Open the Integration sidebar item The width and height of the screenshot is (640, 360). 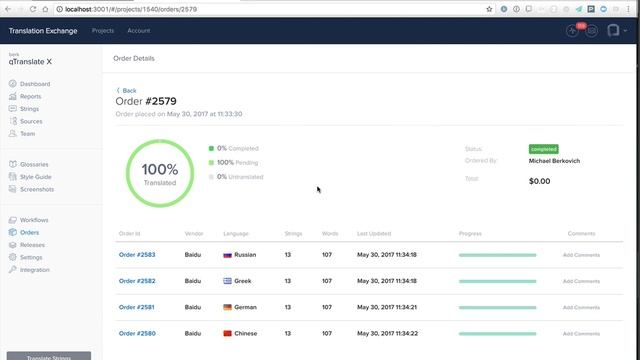tap(29, 270)
